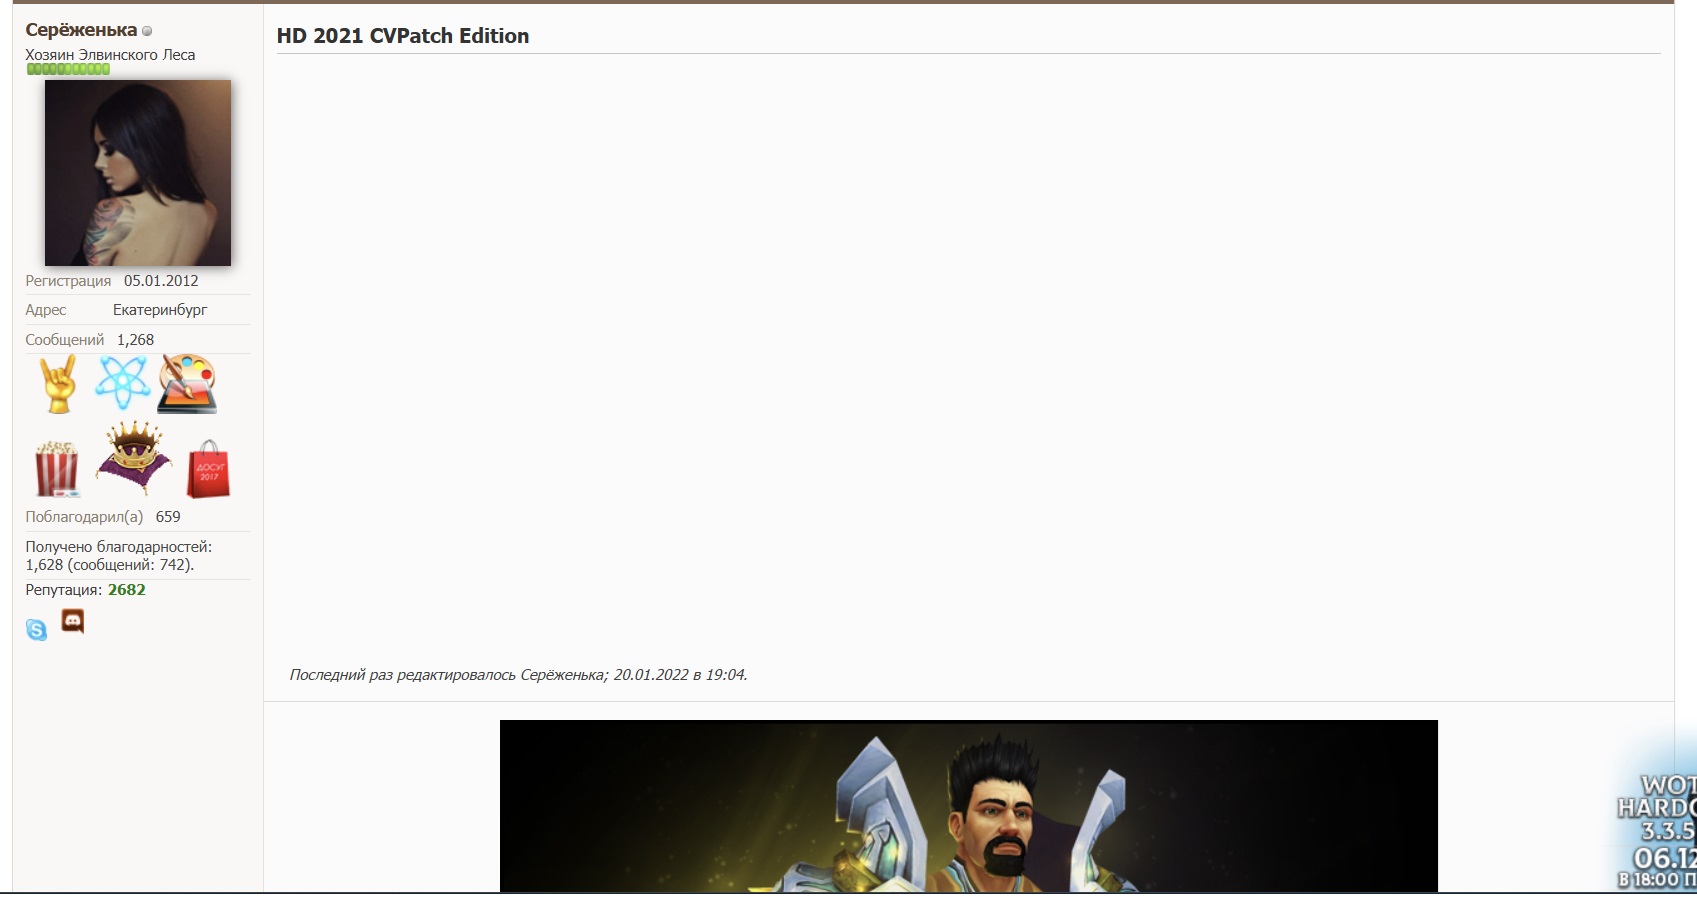Click the post title HD 2021 CVPatch Edition
The width and height of the screenshot is (1697, 905).
(403, 36)
